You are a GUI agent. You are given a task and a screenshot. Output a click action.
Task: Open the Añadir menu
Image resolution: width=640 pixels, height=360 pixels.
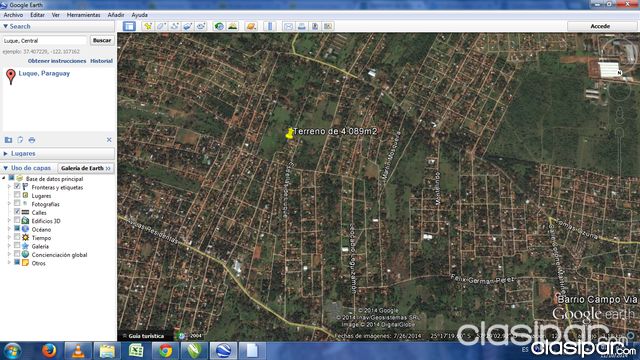point(116,15)
